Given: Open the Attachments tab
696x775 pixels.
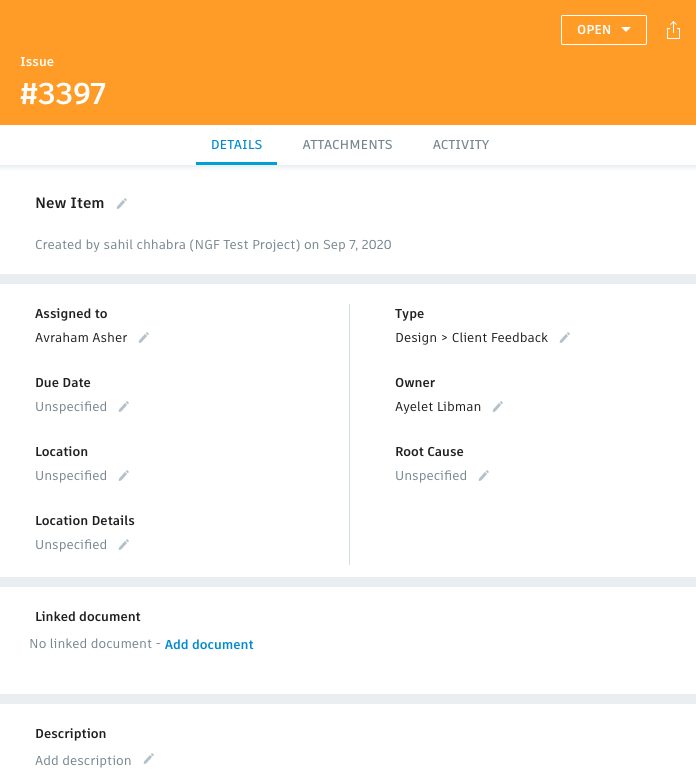Looking at the screenshot, I should (x=347, y=145).
